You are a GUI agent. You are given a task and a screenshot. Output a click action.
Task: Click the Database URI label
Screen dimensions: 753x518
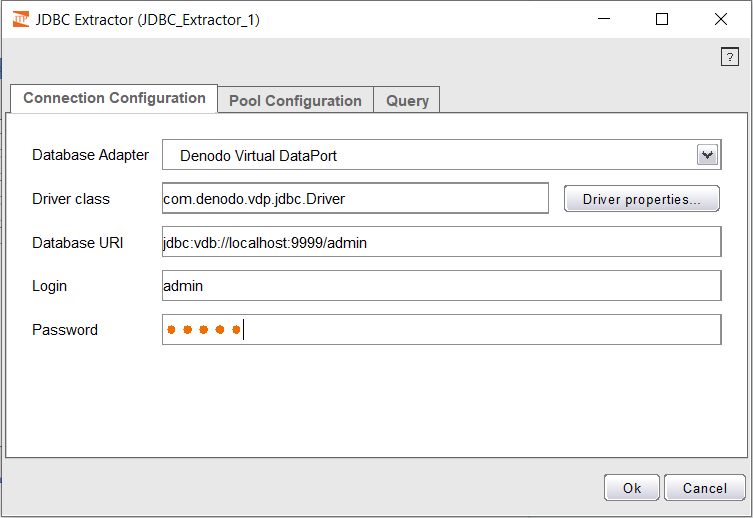(x=77, y=242)
